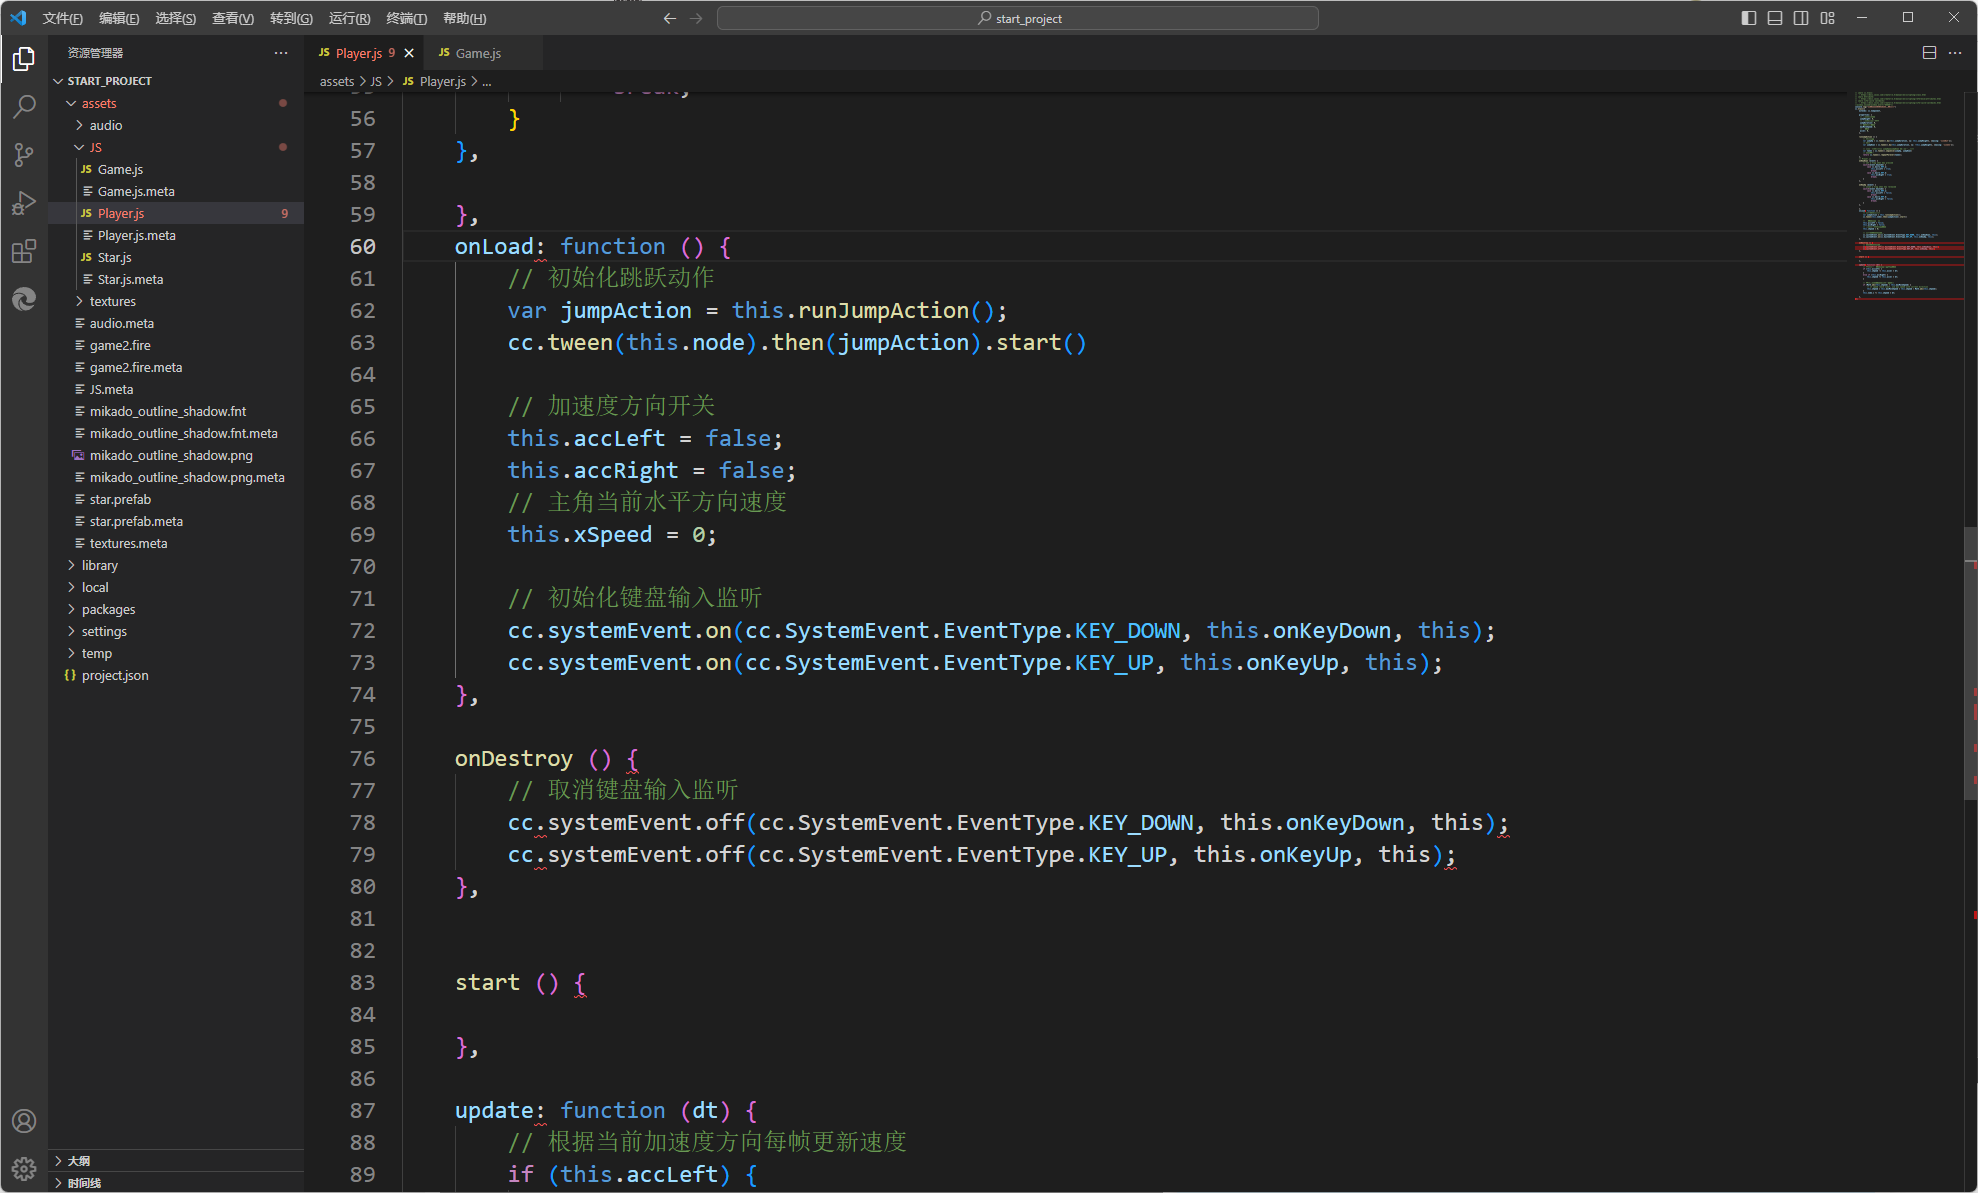Expand the textures folder
Viewport: 1978px width, 1193px height.
112,301
